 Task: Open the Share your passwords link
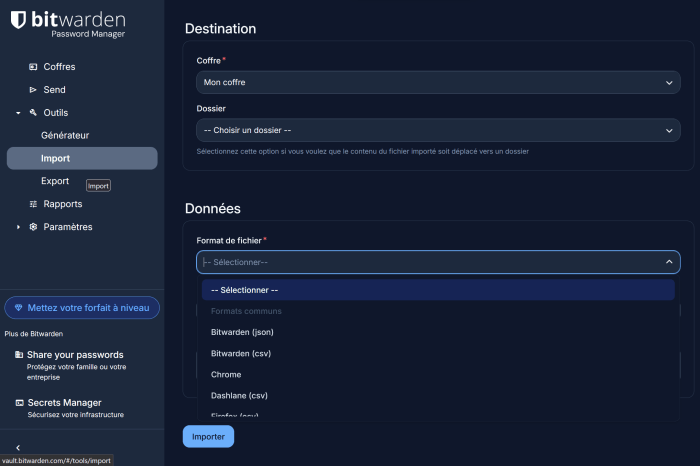pos(75,355)
